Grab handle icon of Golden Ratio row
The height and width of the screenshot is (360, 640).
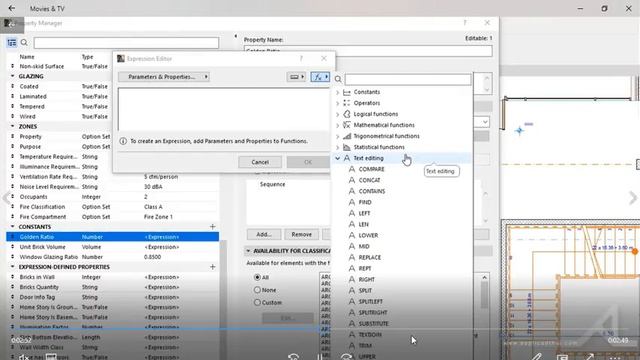tap(12, 237)
